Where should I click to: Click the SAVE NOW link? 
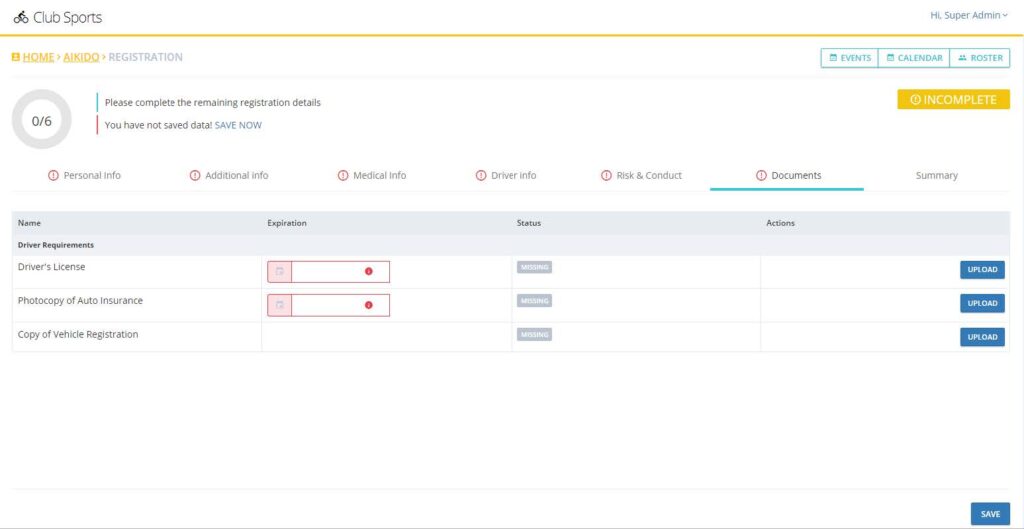coord(238,125)
